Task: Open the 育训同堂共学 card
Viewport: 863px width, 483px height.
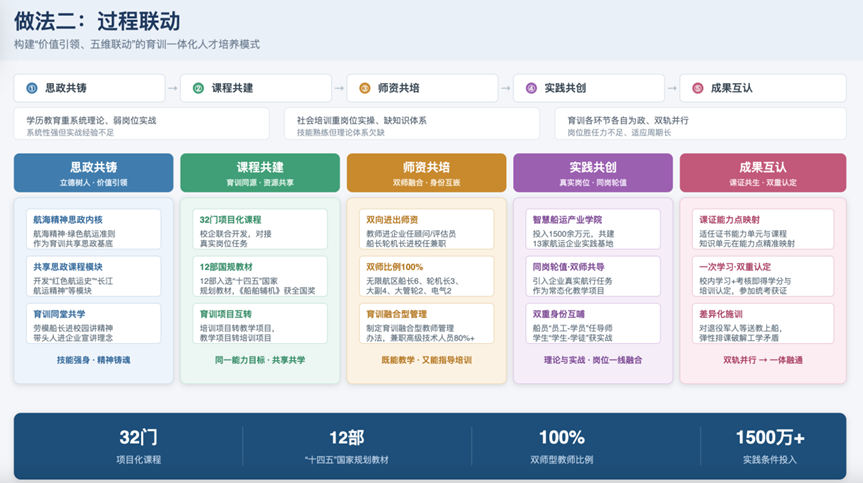Action: pos(94,323)
